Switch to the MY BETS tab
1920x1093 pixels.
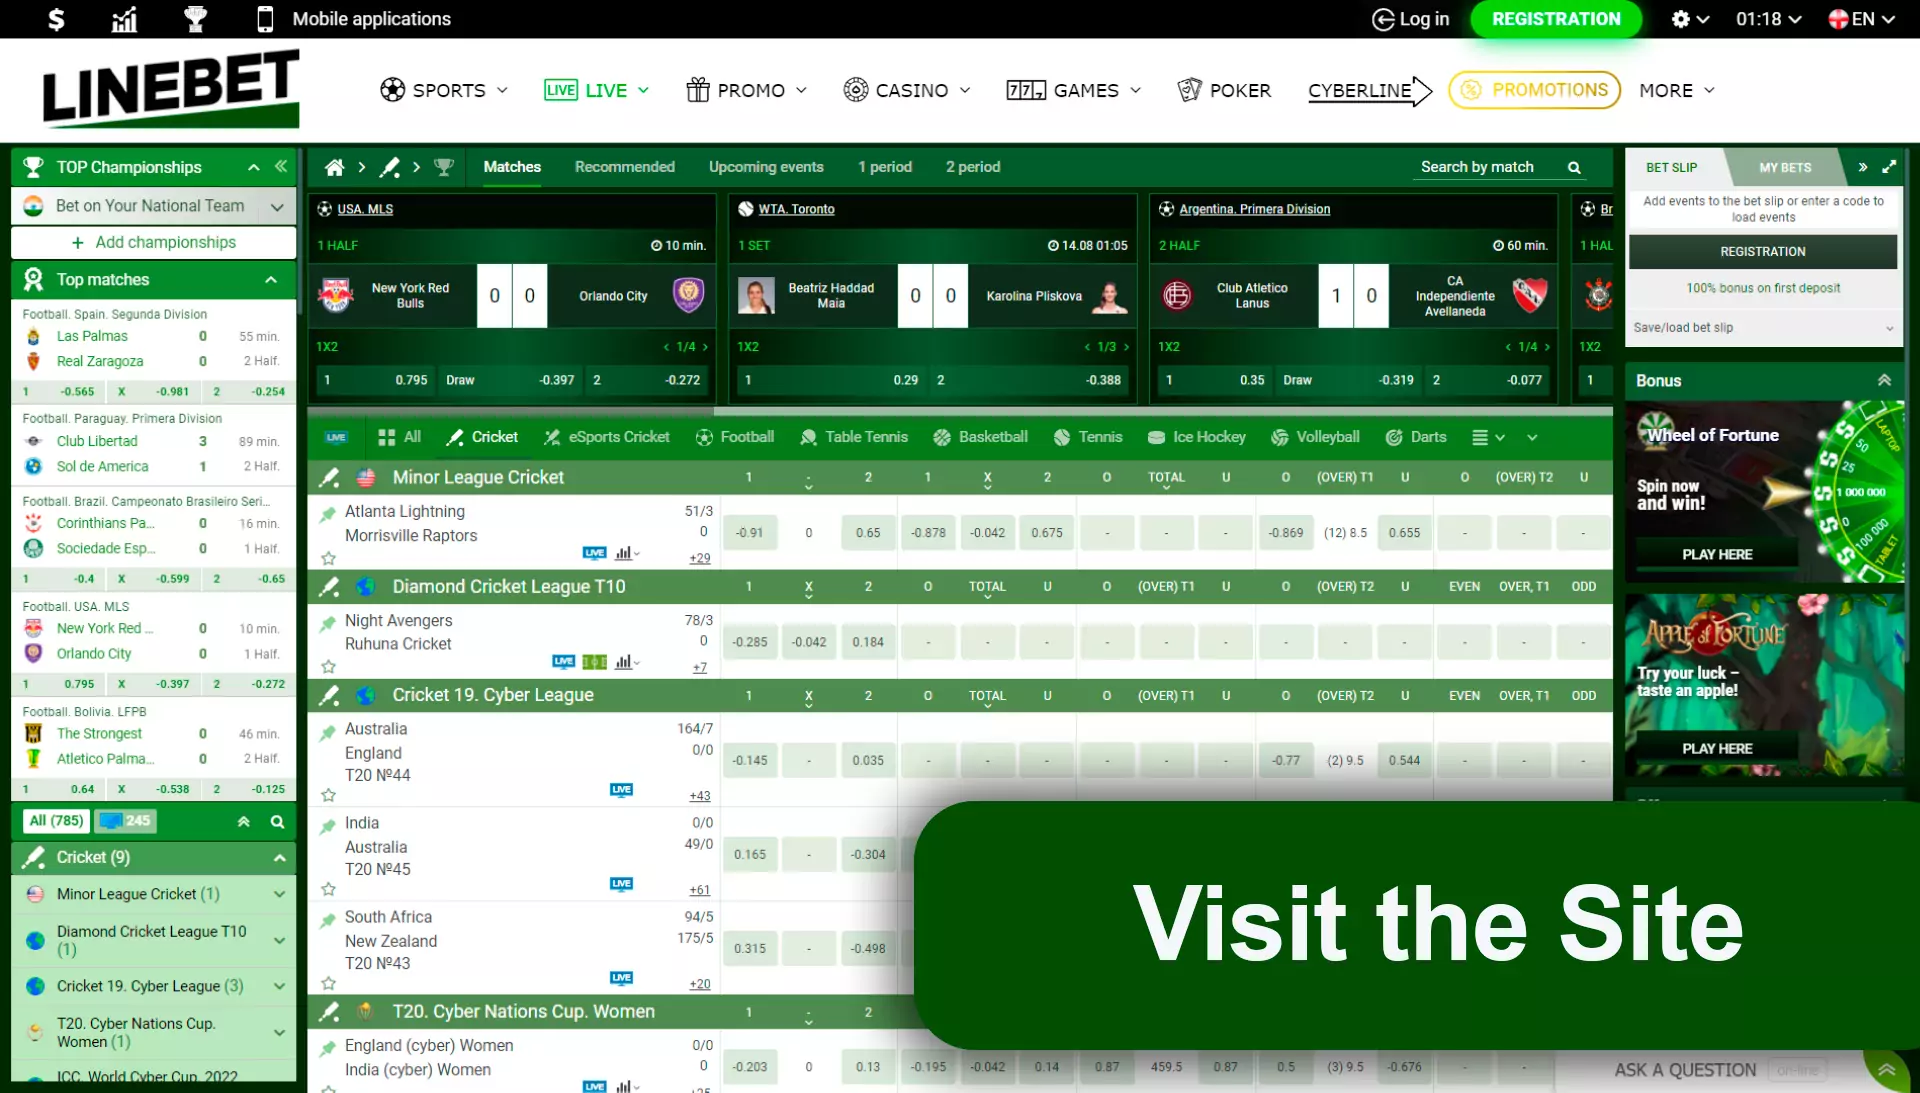[x=1786, y=167]
